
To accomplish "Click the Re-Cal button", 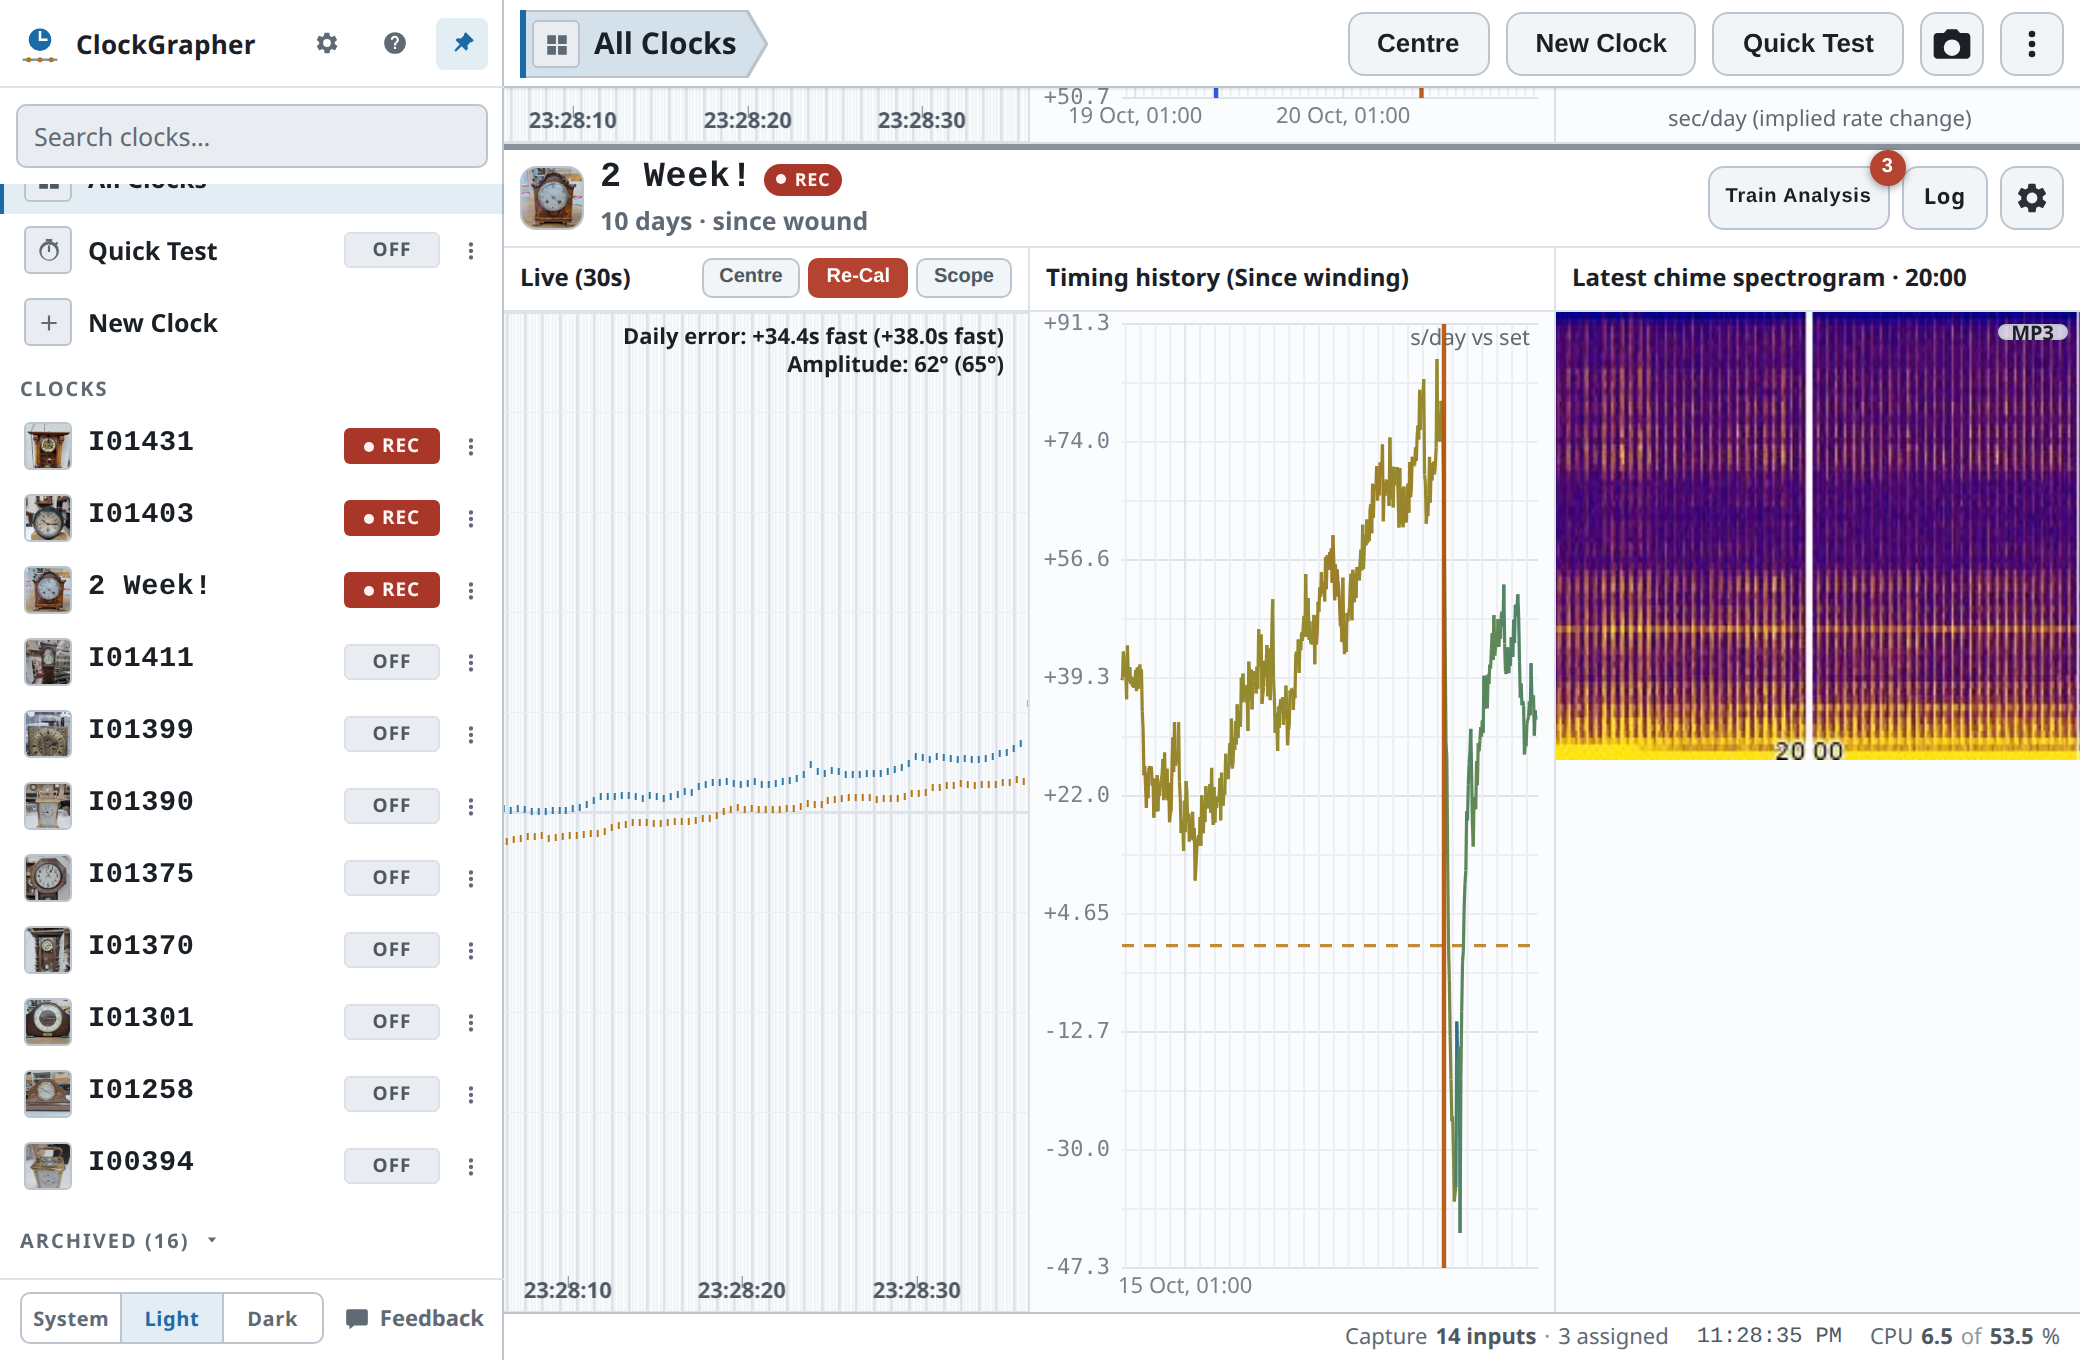I will [x=858, y=277].
